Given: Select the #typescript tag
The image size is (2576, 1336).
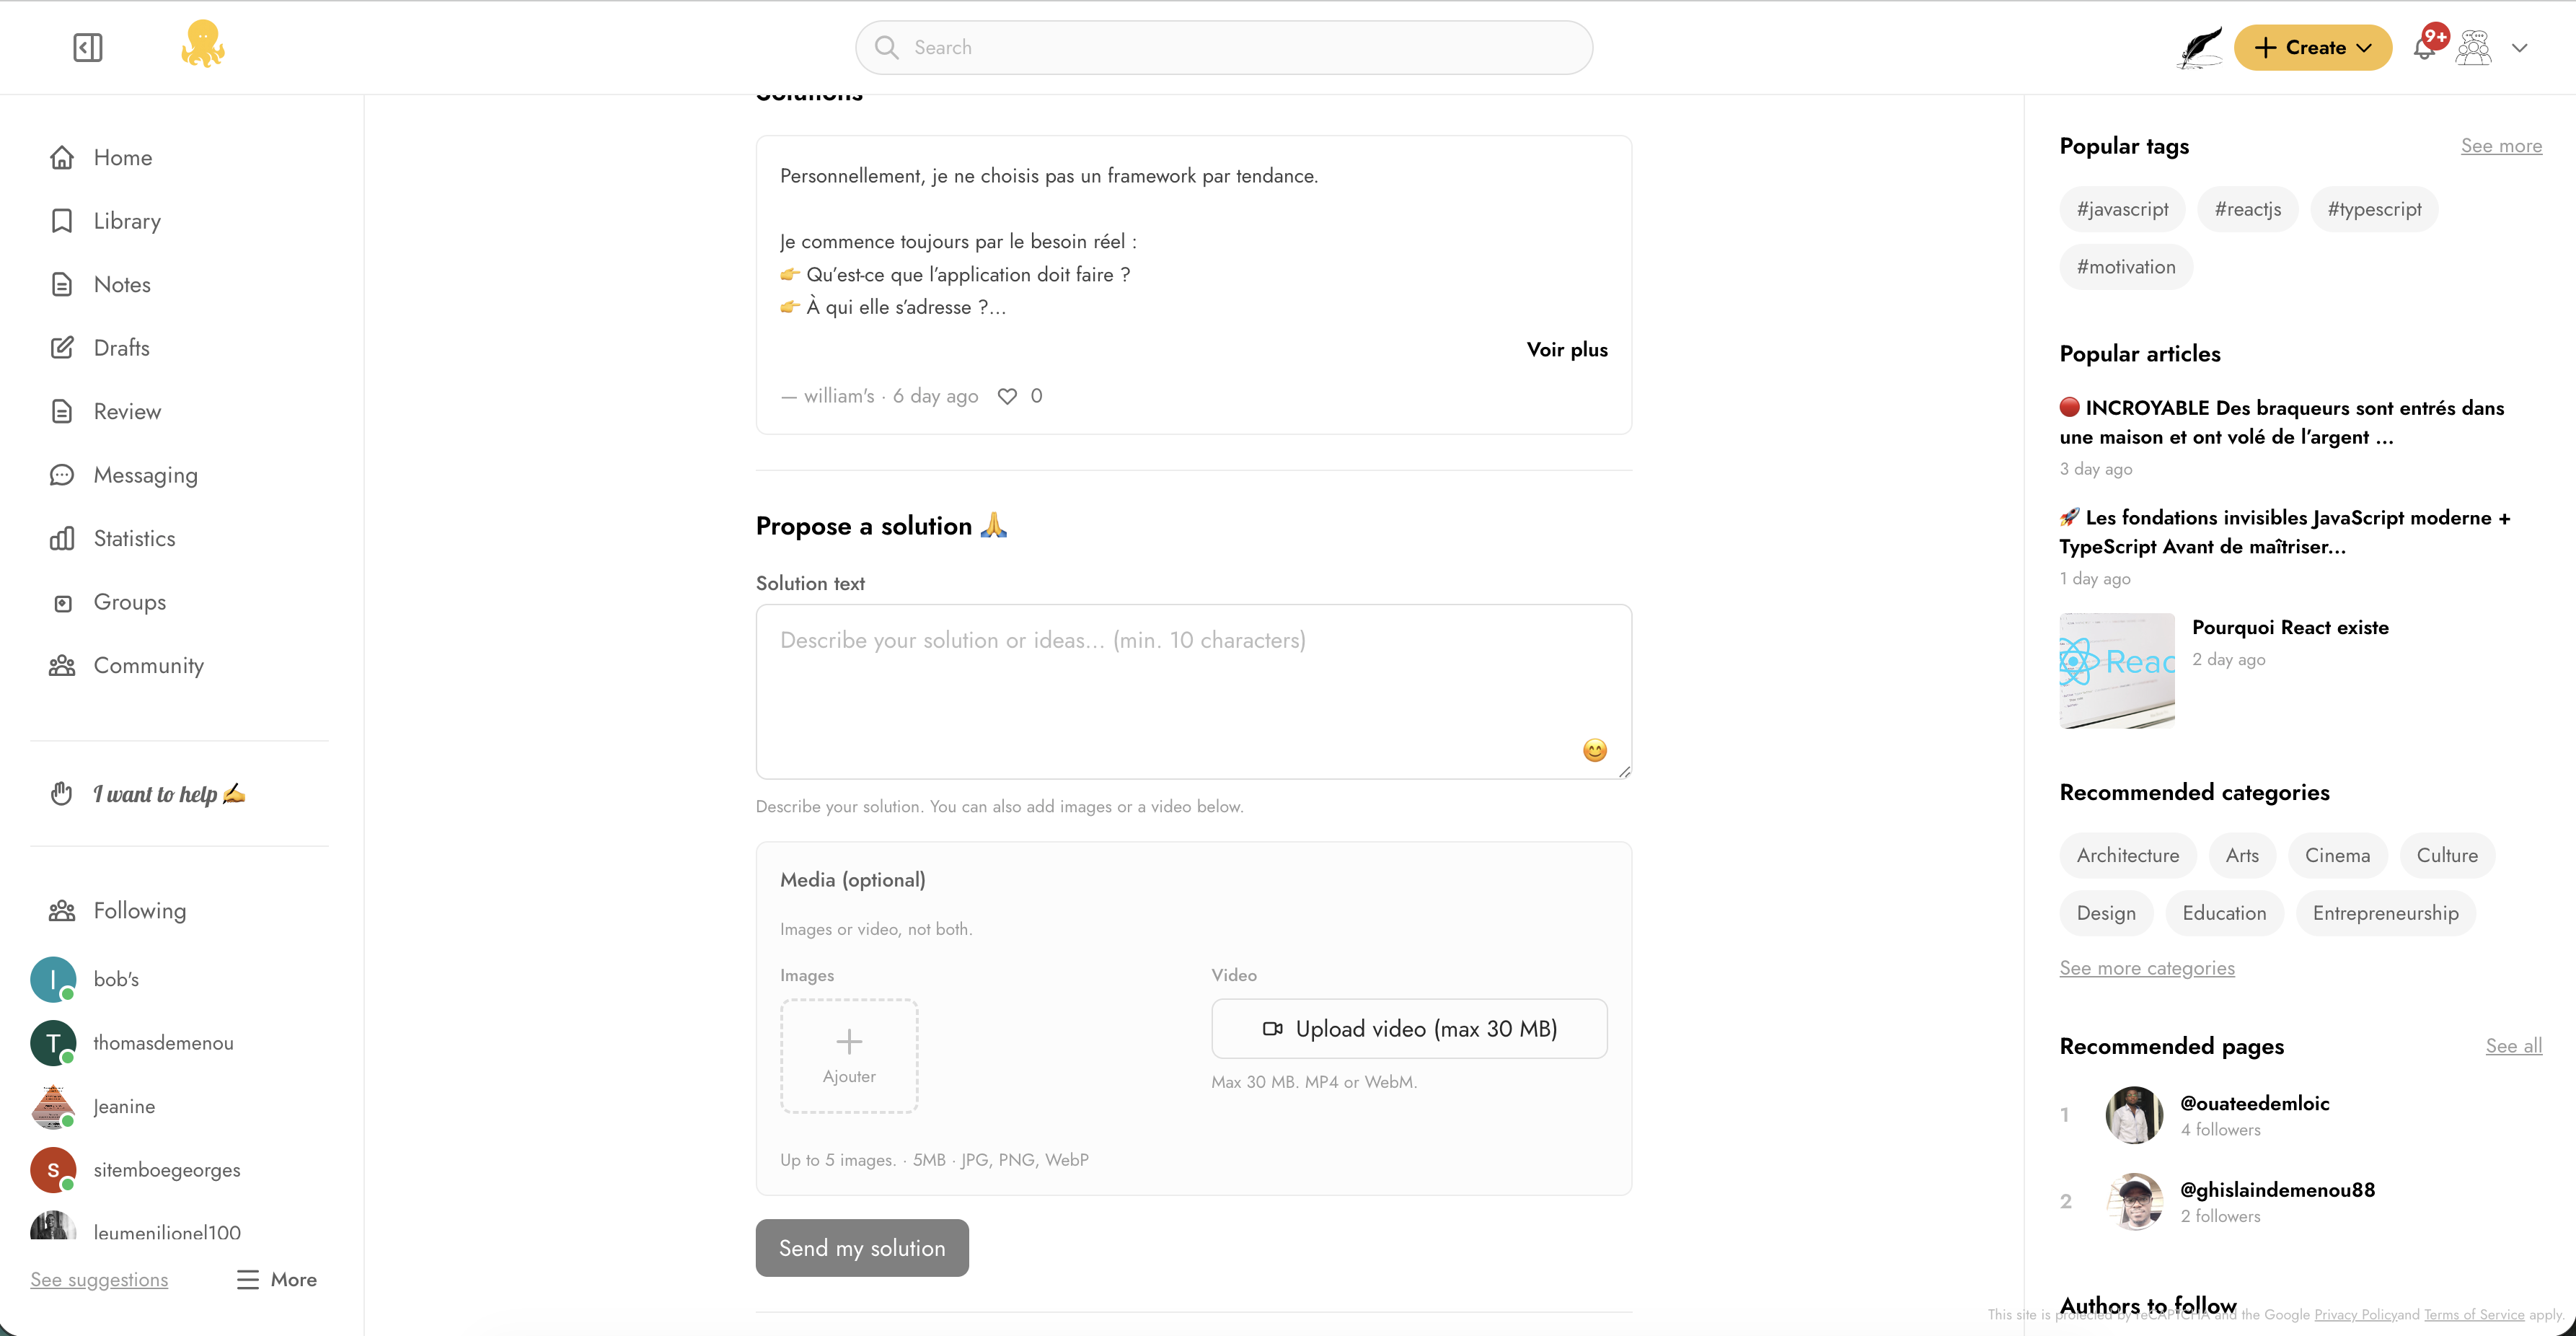Looking at the screenshot, I should [x=2374, y=209].
